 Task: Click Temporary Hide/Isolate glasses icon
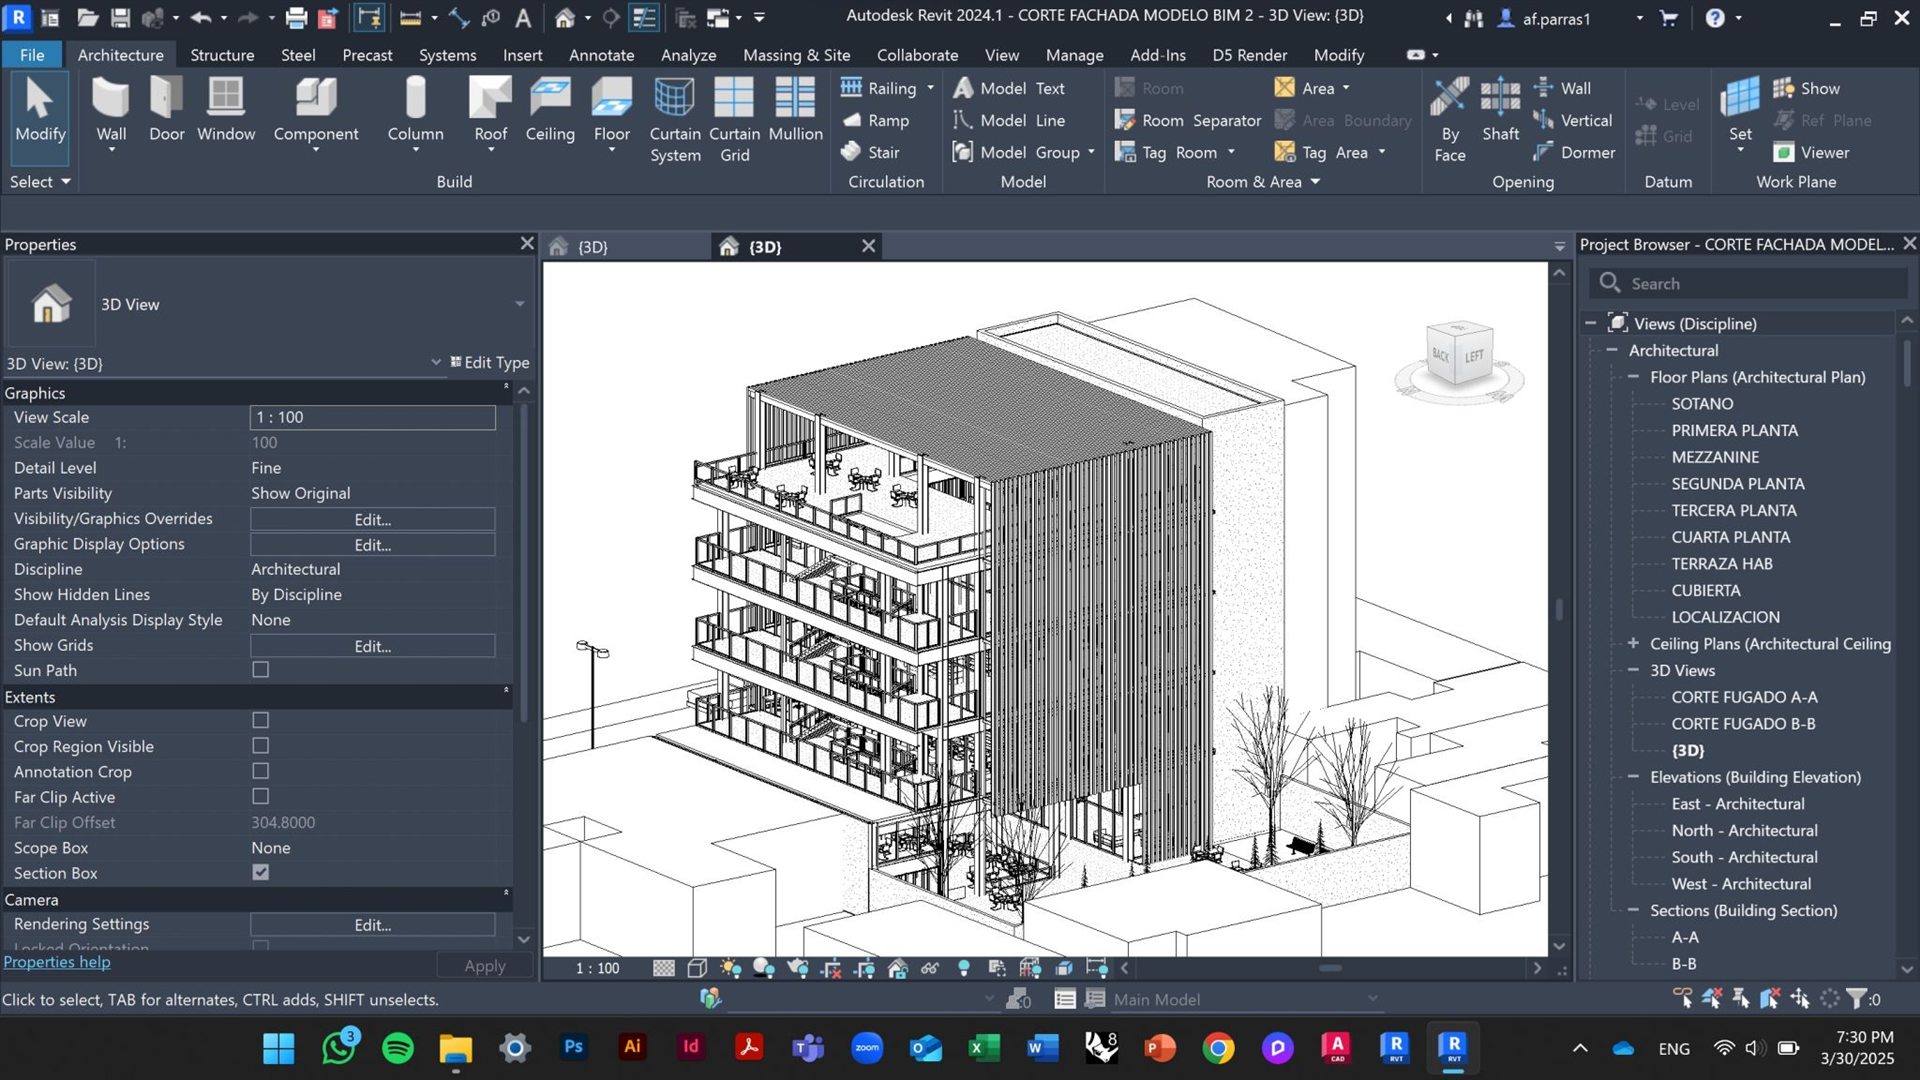pyautogui.click(x=930, y=968)
